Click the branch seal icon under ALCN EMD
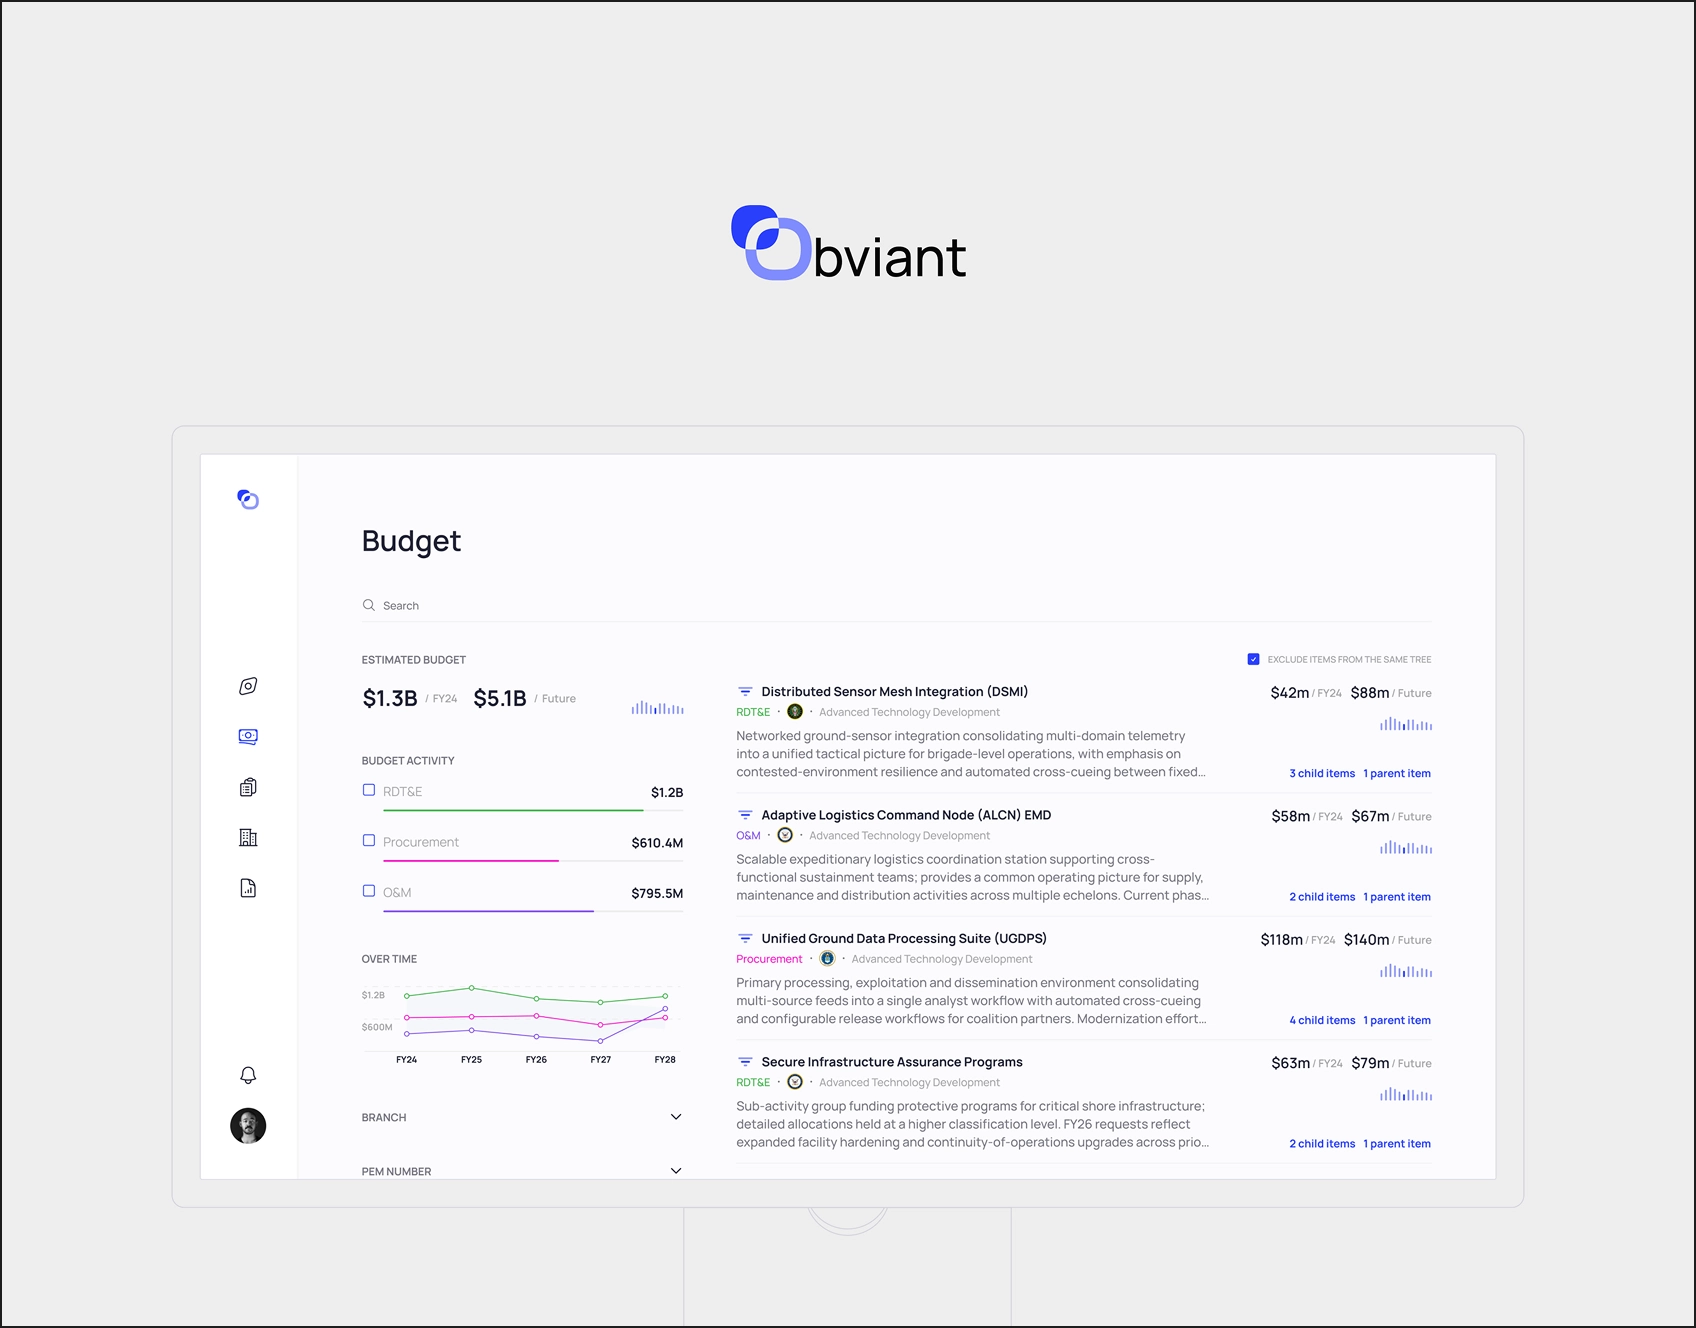 coord(785,835)
